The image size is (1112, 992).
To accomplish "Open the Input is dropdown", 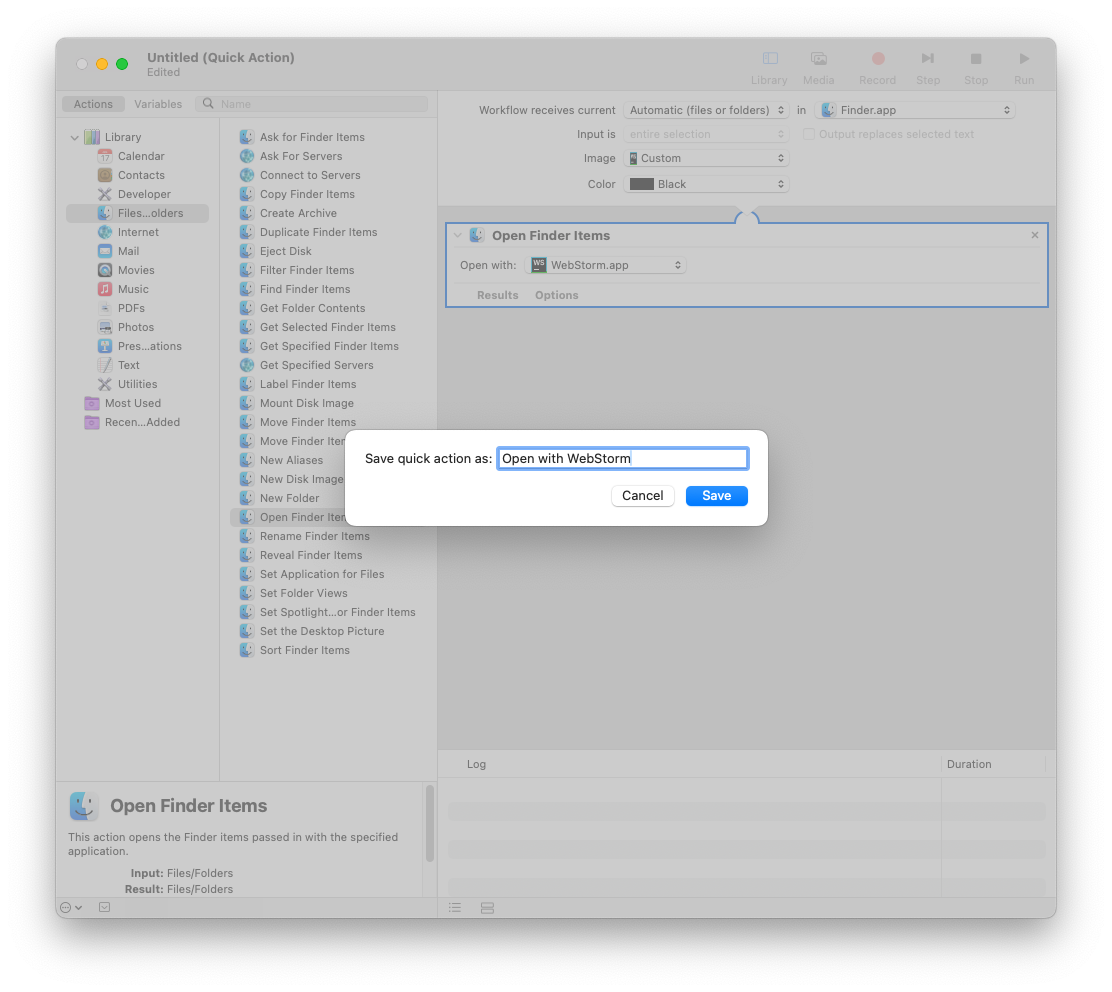I will click(x=706, y=134).
